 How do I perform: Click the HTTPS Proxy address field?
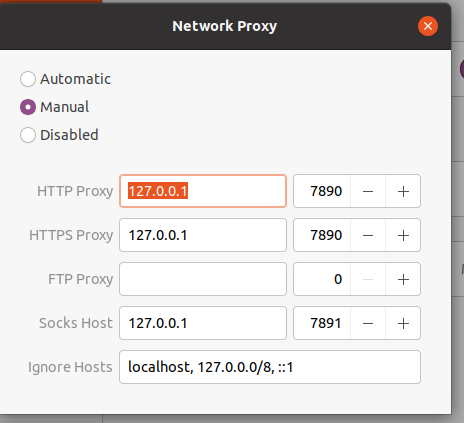(x=203, y=235)
